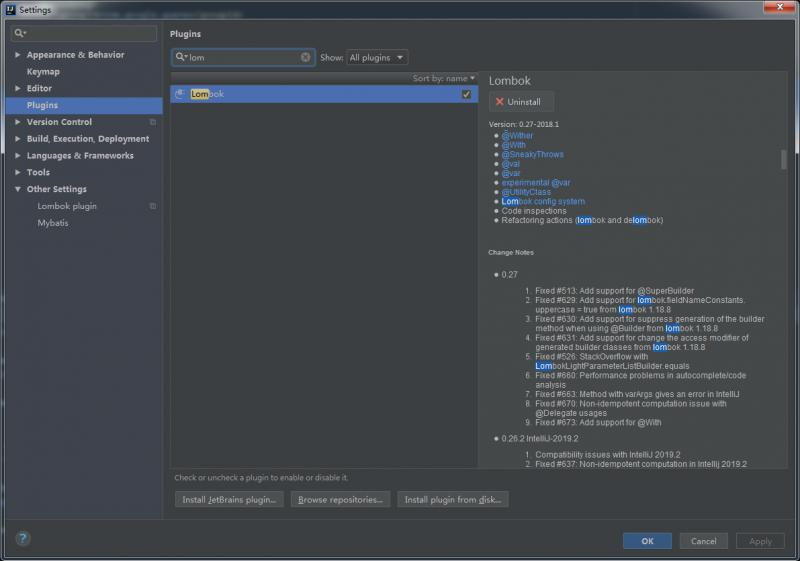This screenshot has width=800, height=561.
Task: Click the settings search magnifier icon
Action: (20, 33)
